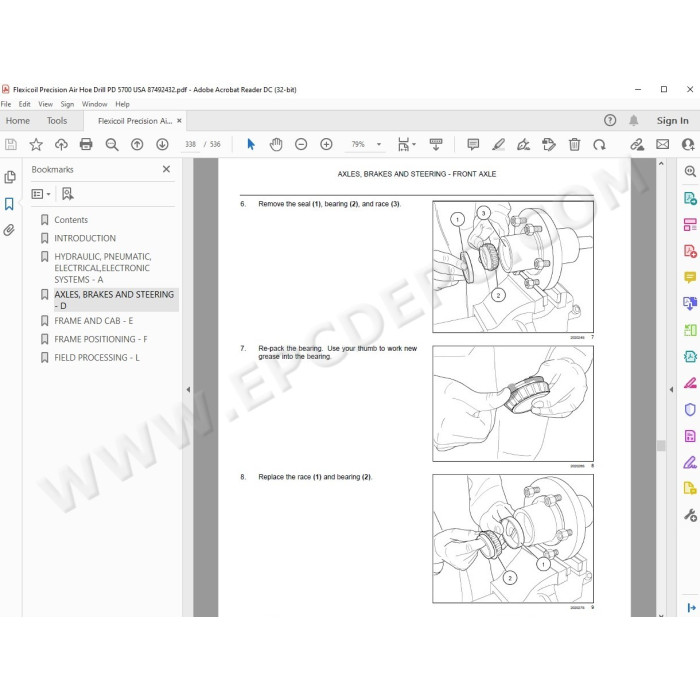Screen dimensions: 700x700
Task: Open the find text magnifier
Action: [112, 144]
